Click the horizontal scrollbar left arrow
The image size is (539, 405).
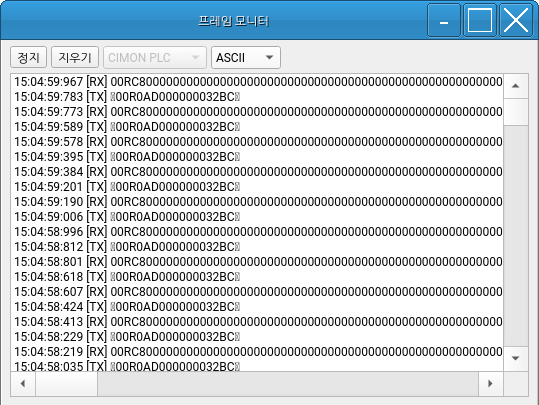[x=23, y=383]
